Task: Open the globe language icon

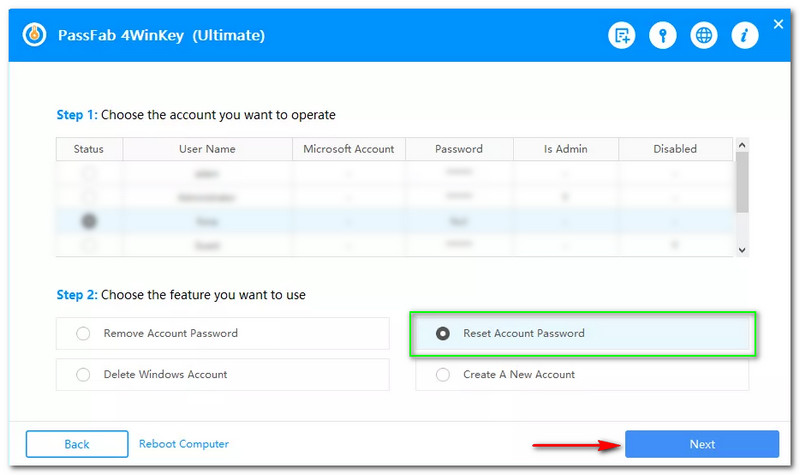Action: click(x=704, y=36)
